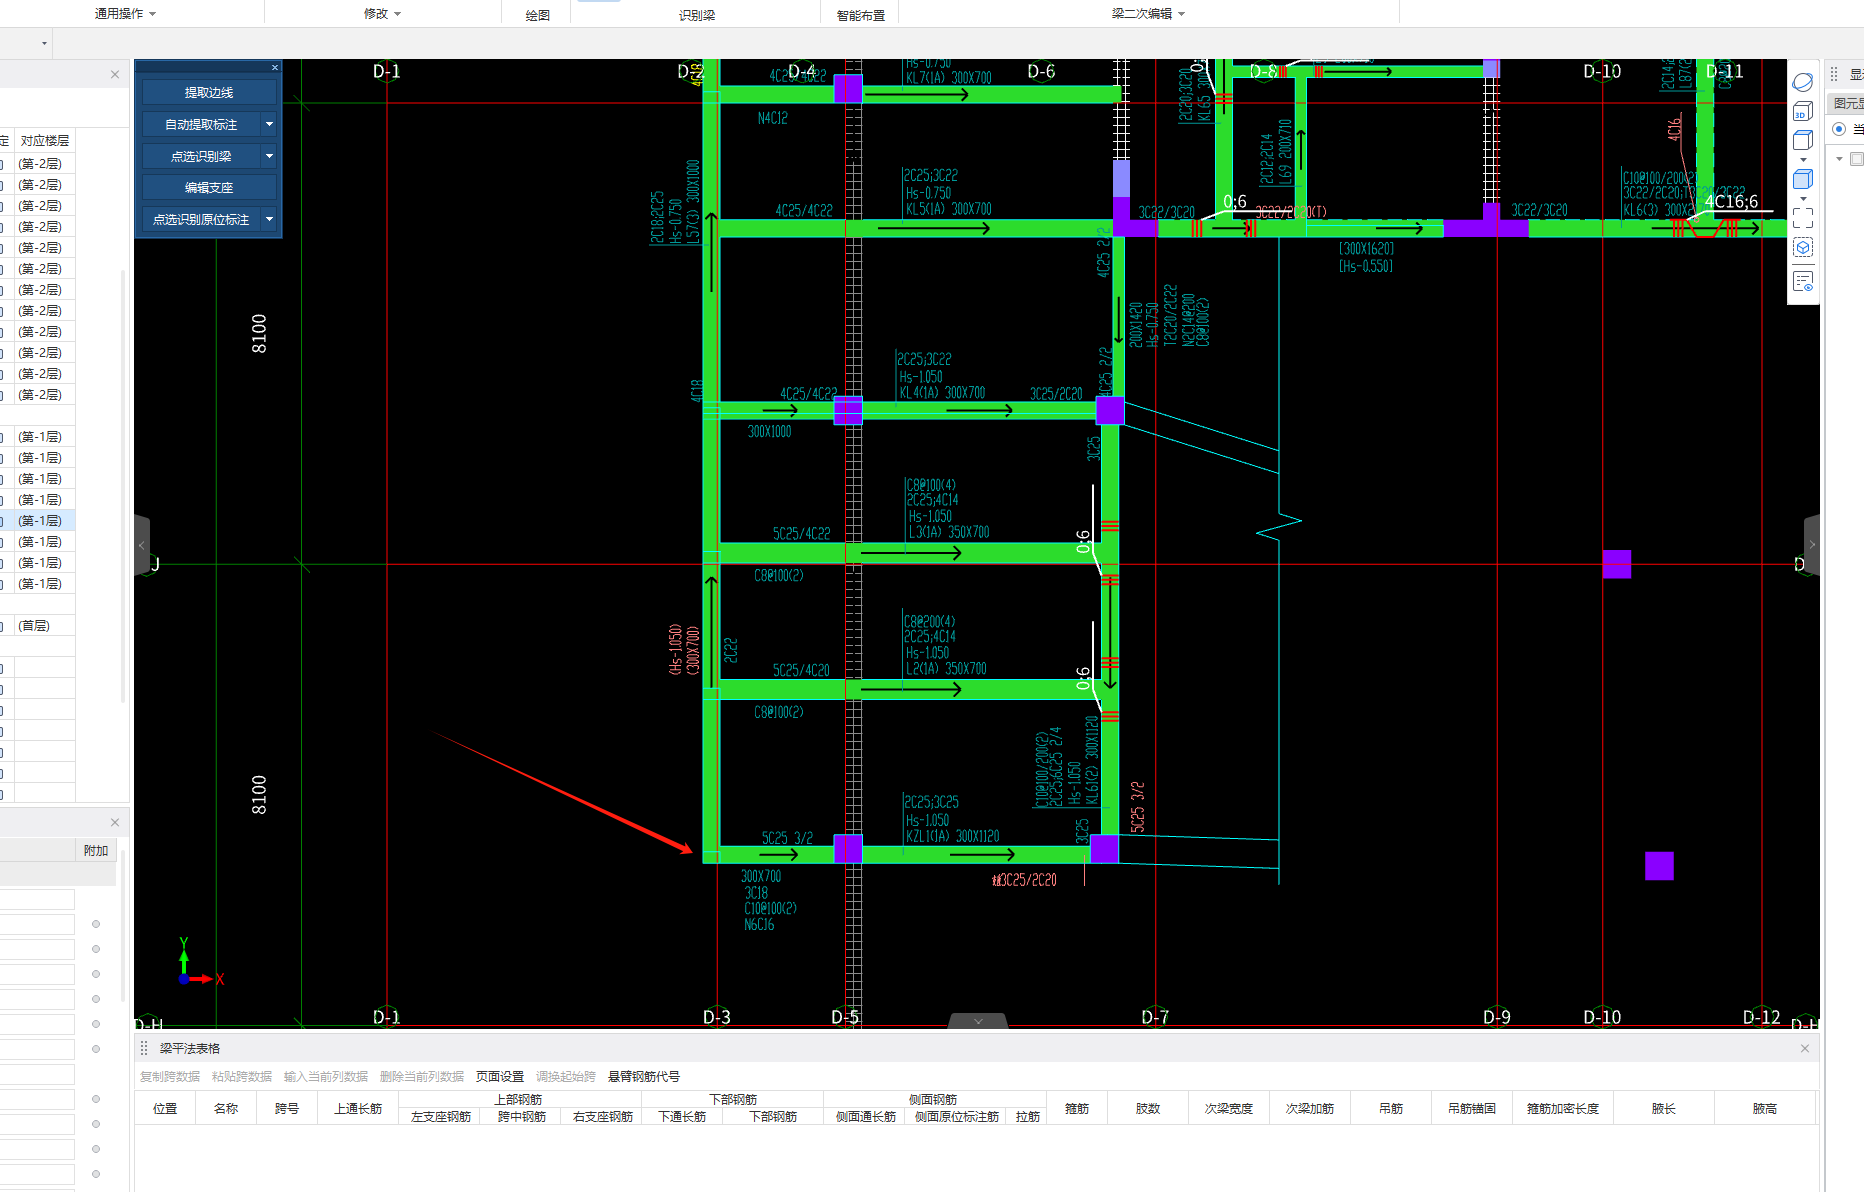Image resolution: width=1864 pixels, height=1192 pixels.
Task: Select the solid shaded cube display icon
Action: (1803, 180)
